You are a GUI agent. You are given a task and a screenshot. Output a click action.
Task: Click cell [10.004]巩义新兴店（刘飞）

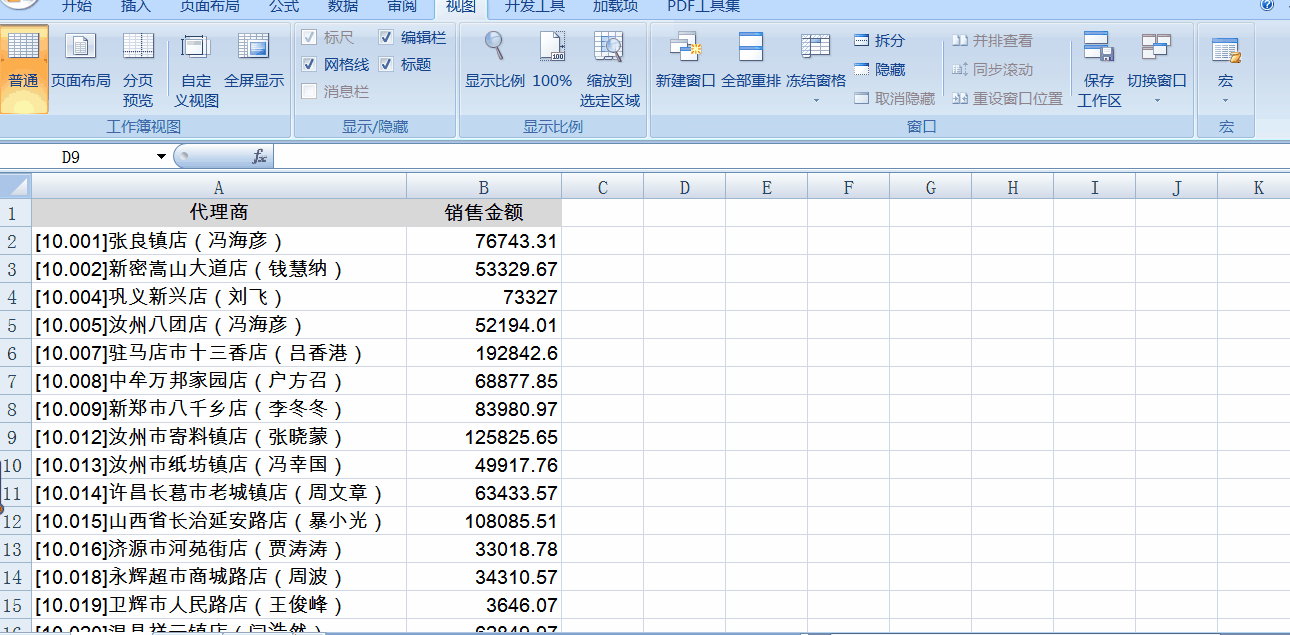pyautogui.click(x=219, y=297)
